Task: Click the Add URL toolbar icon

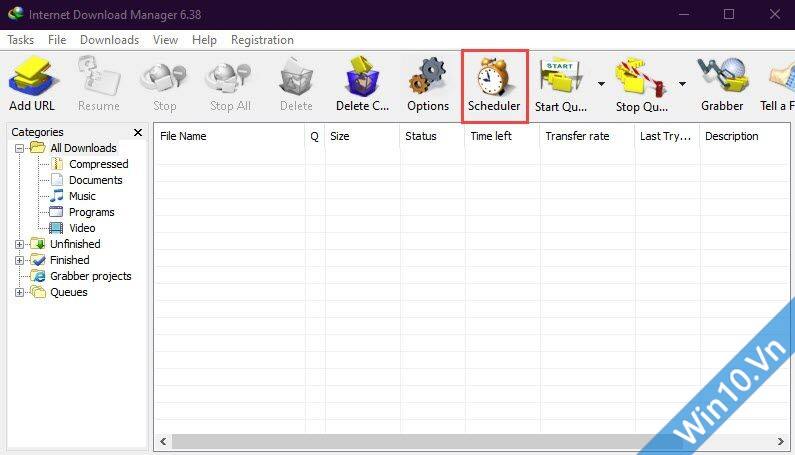Action: coord(32,78)
